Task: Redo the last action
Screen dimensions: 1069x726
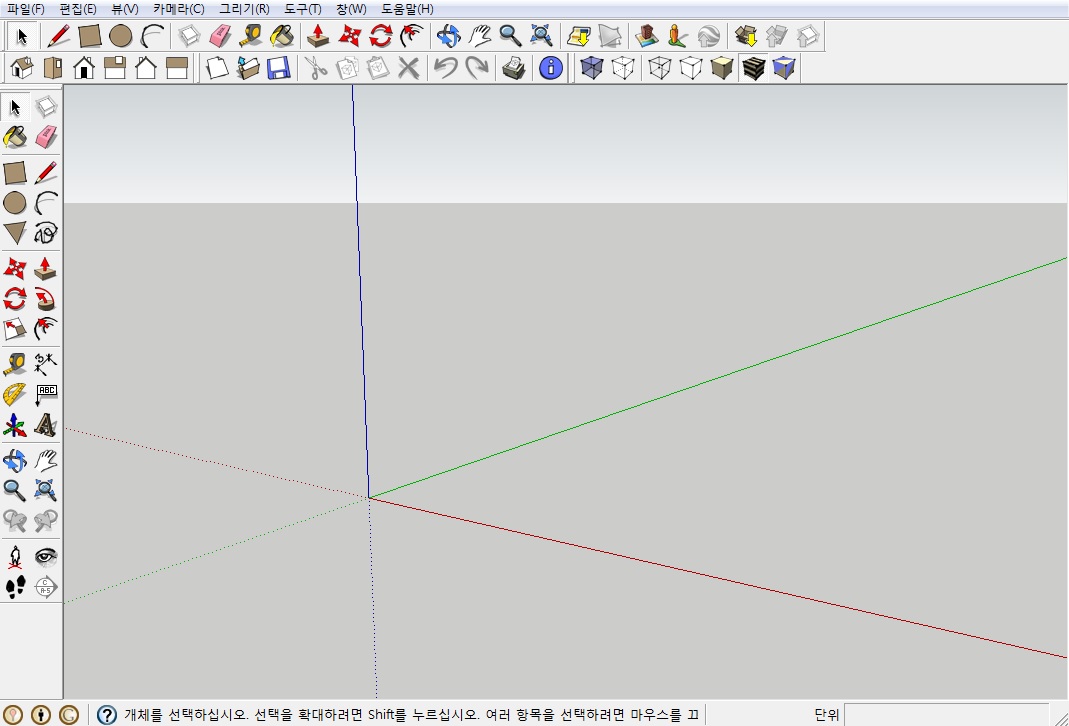Action: (477, 67)
